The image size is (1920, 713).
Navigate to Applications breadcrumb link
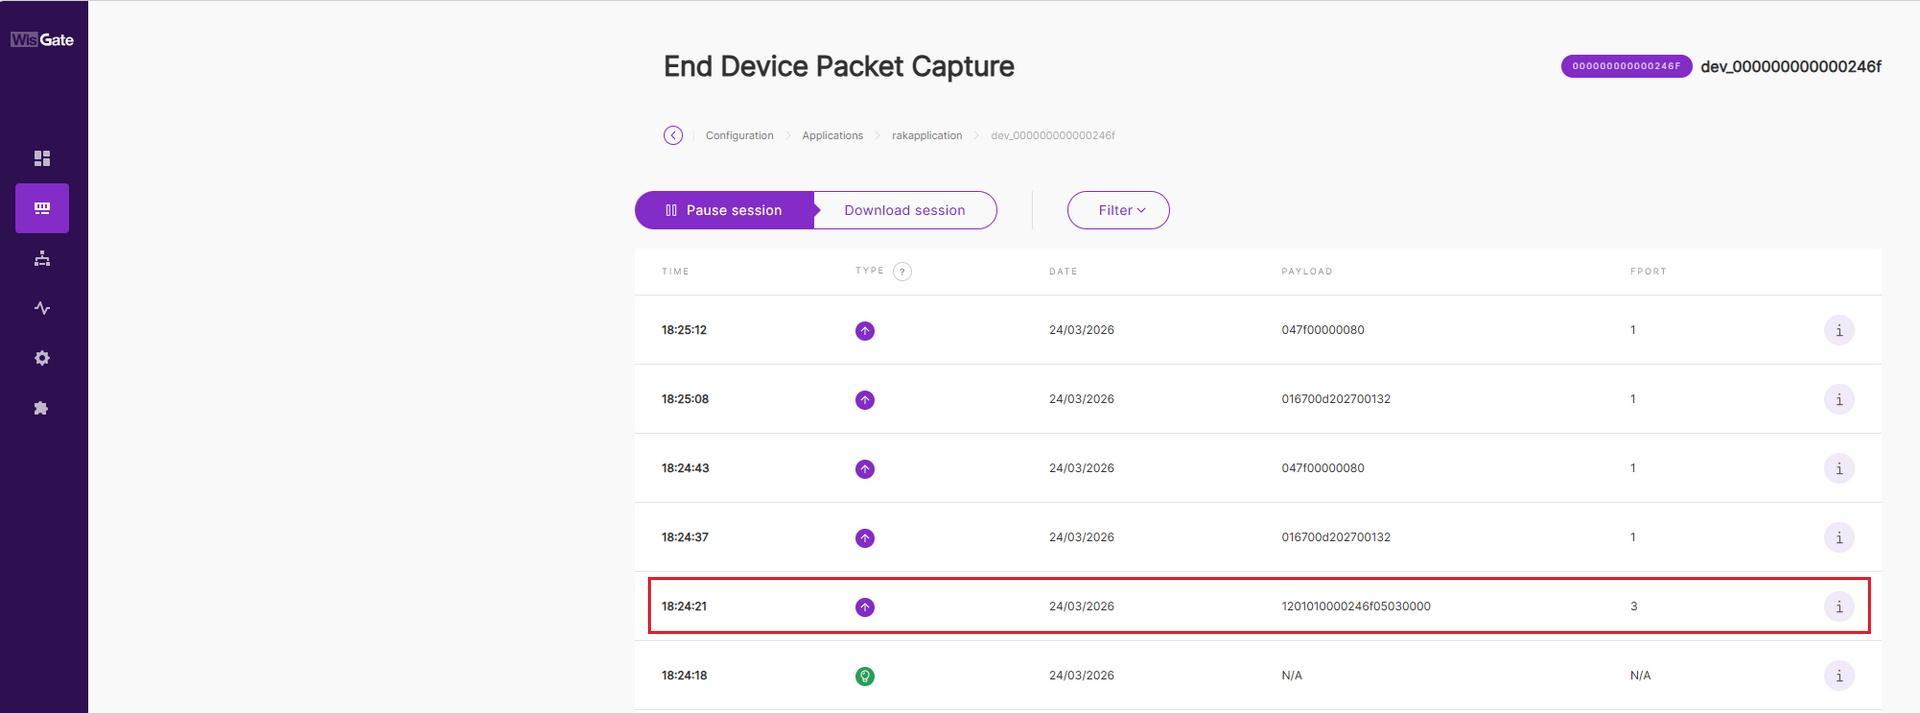(x=832, y=136)
